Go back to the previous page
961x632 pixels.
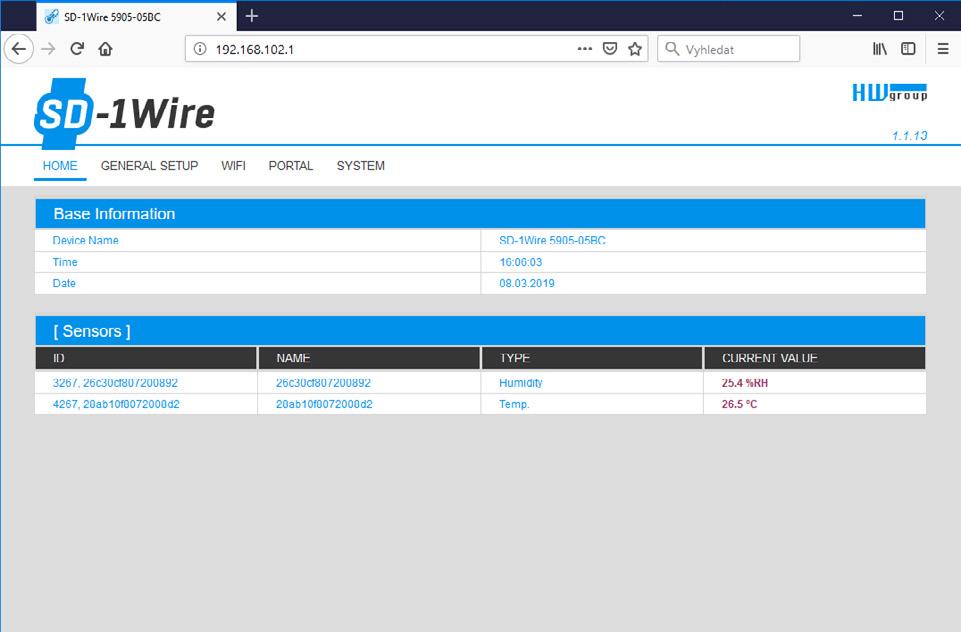(19, 49)
